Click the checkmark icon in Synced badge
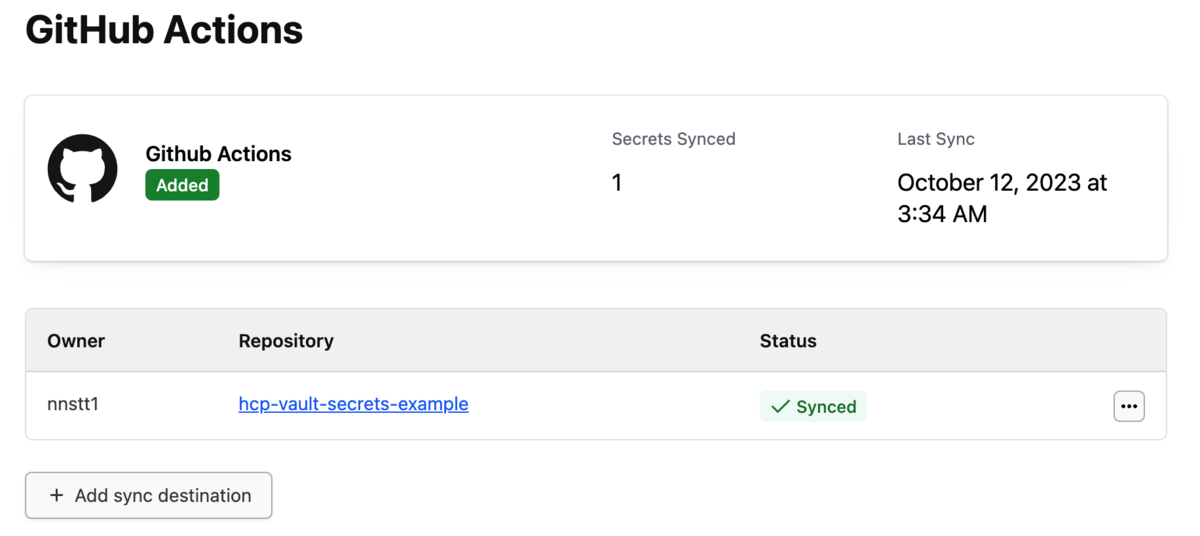Screen dimensions: 1200x536 coord(780,406)
